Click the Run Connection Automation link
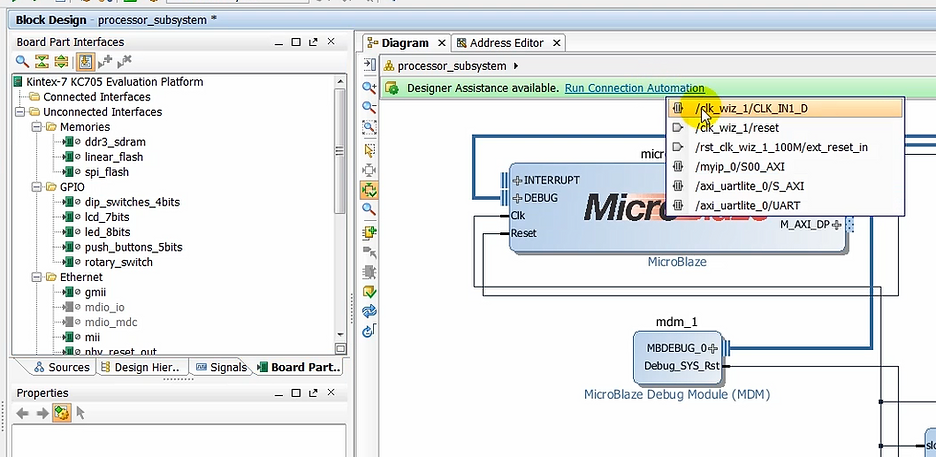This screenshot has width=936, height=457. click(x=634, y=88)
